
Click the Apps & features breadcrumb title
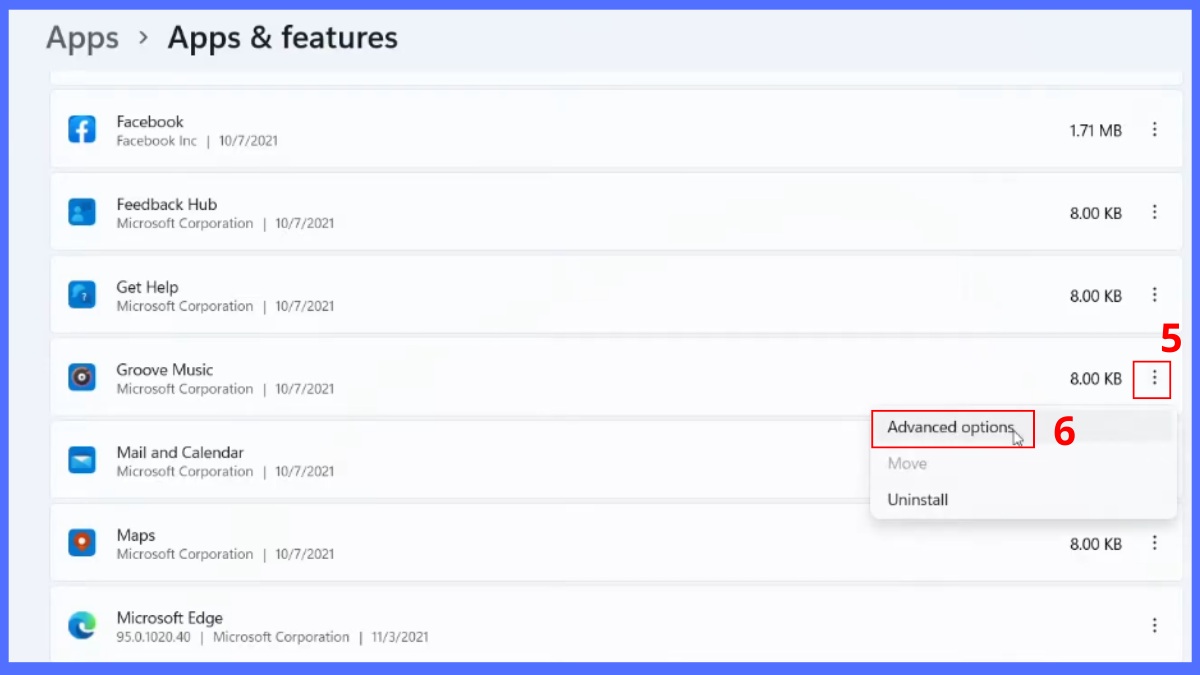[282, 38]
